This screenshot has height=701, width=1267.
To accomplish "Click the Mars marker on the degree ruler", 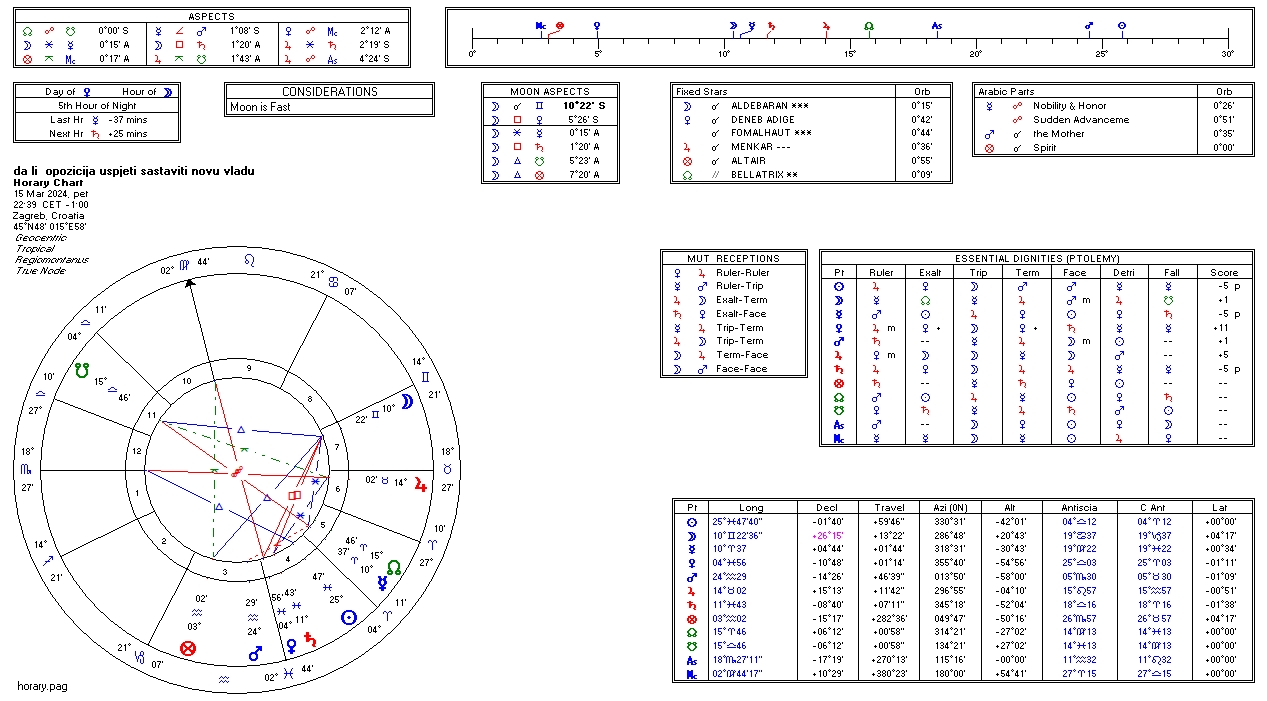I will tap(1088, 25).
